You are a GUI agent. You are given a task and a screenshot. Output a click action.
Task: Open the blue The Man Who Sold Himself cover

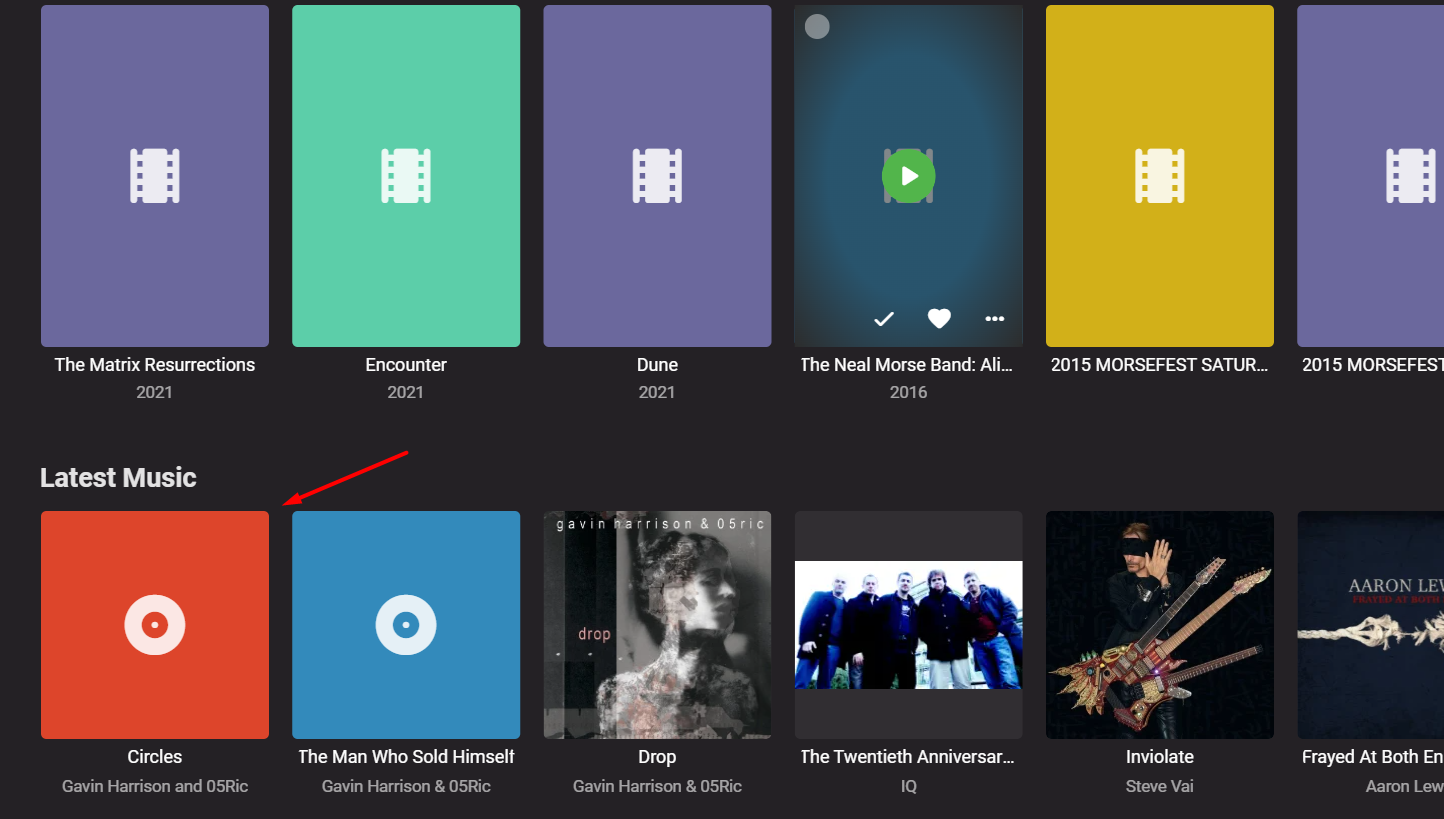click(406, 625)
